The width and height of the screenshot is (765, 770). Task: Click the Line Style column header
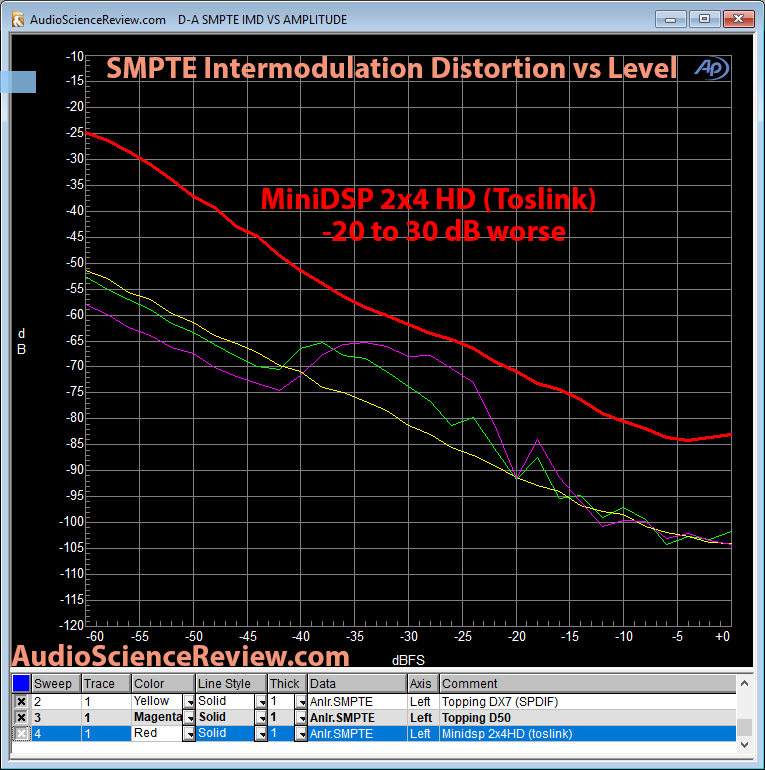click(232, 683)
